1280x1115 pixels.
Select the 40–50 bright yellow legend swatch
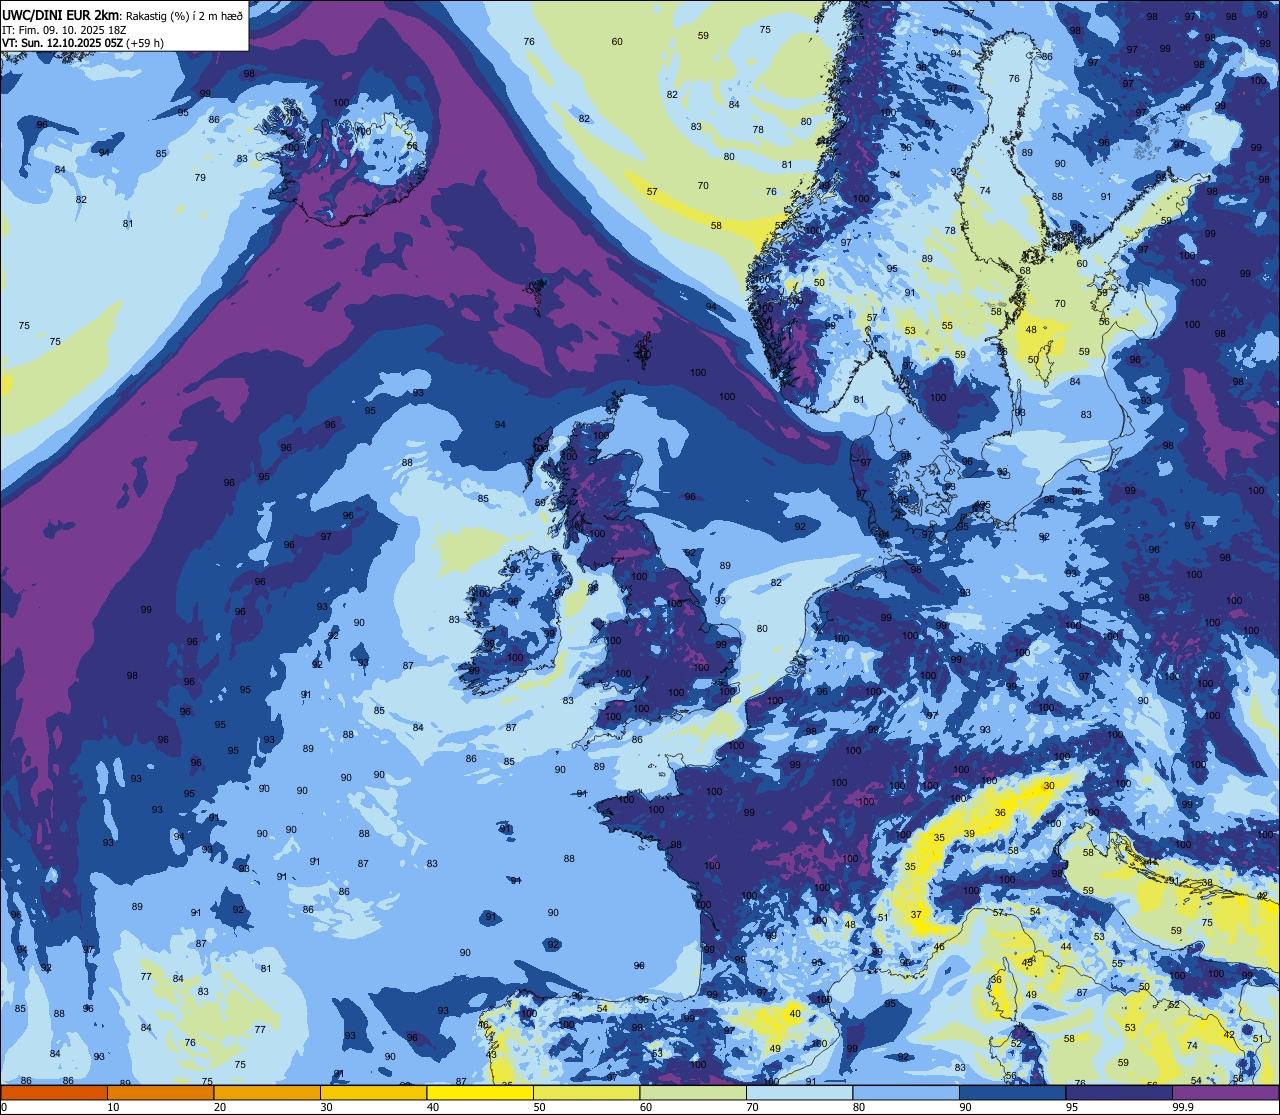point(480,1092)
